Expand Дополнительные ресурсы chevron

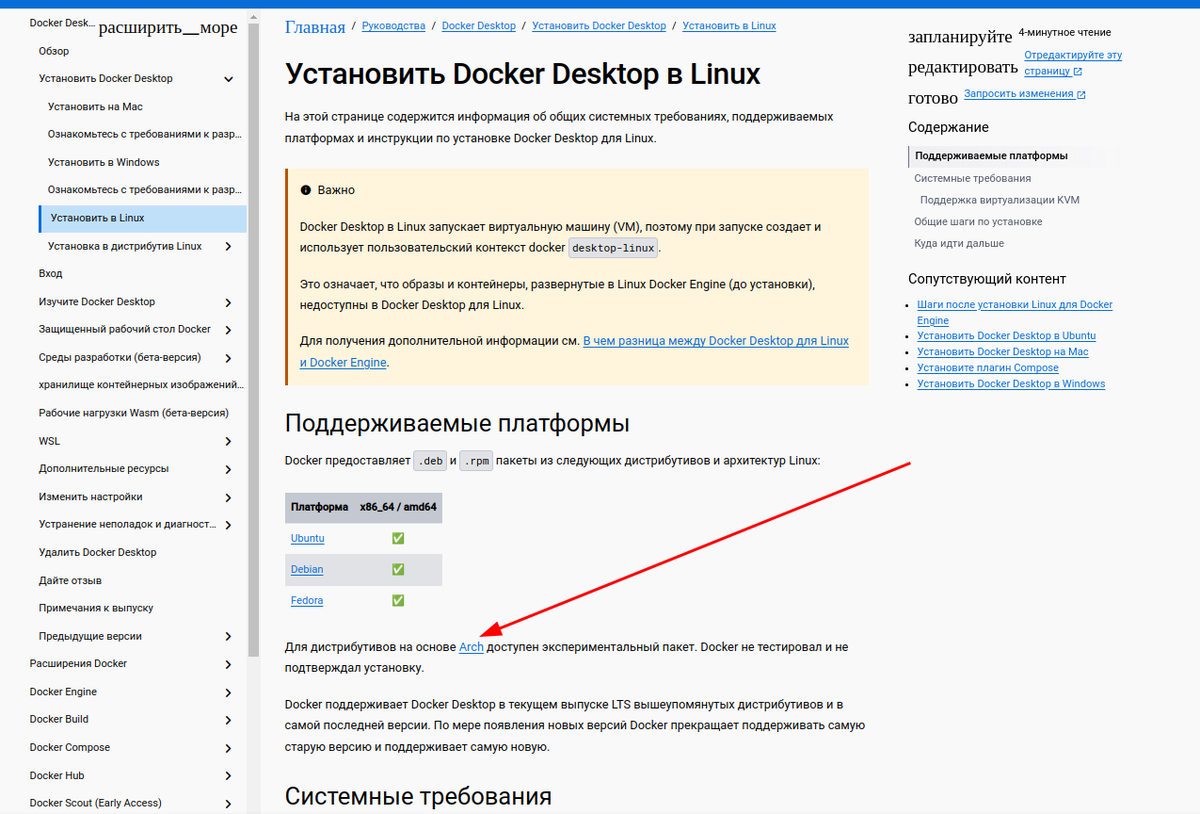(229, 470)
